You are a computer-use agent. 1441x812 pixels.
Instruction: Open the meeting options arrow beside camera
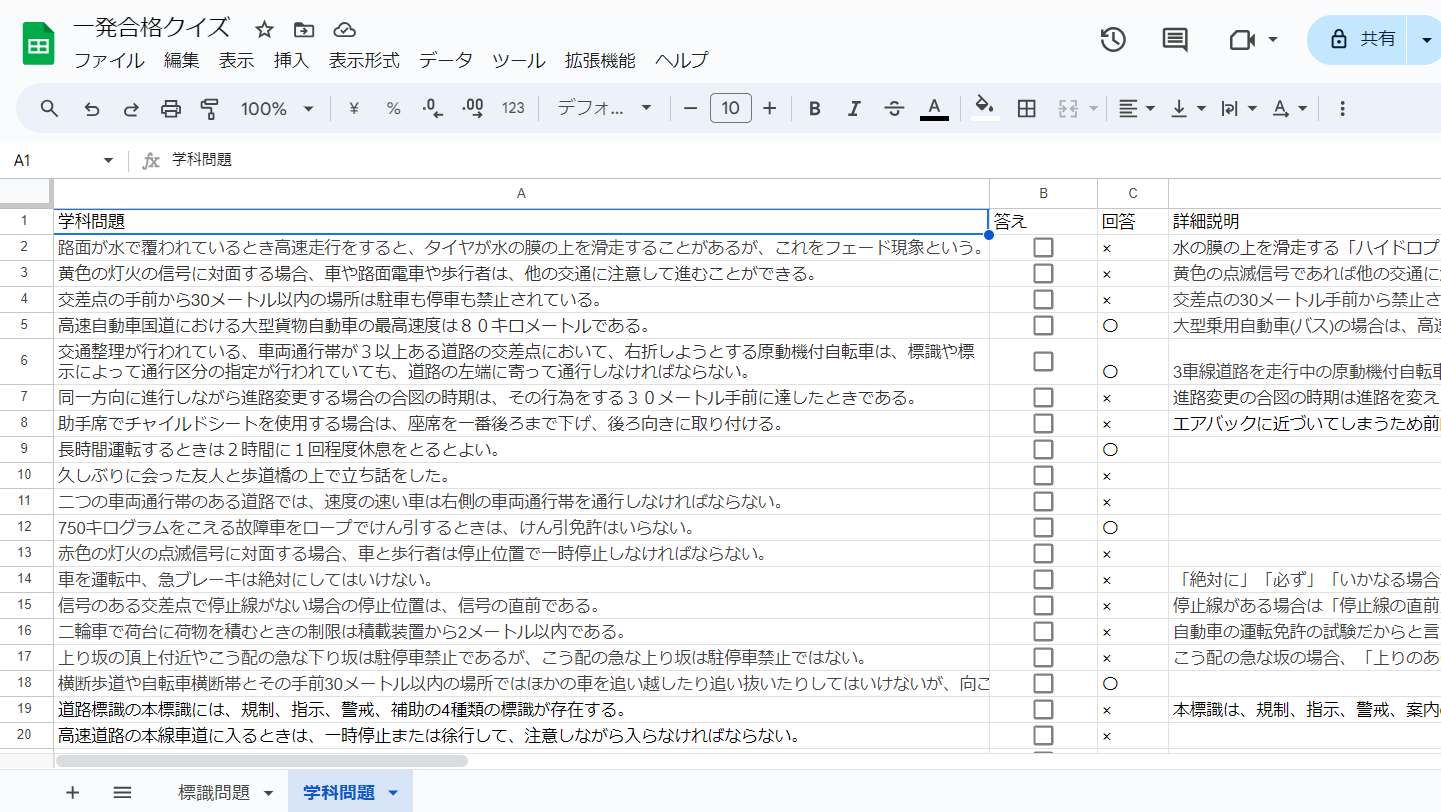[1273, 40]
